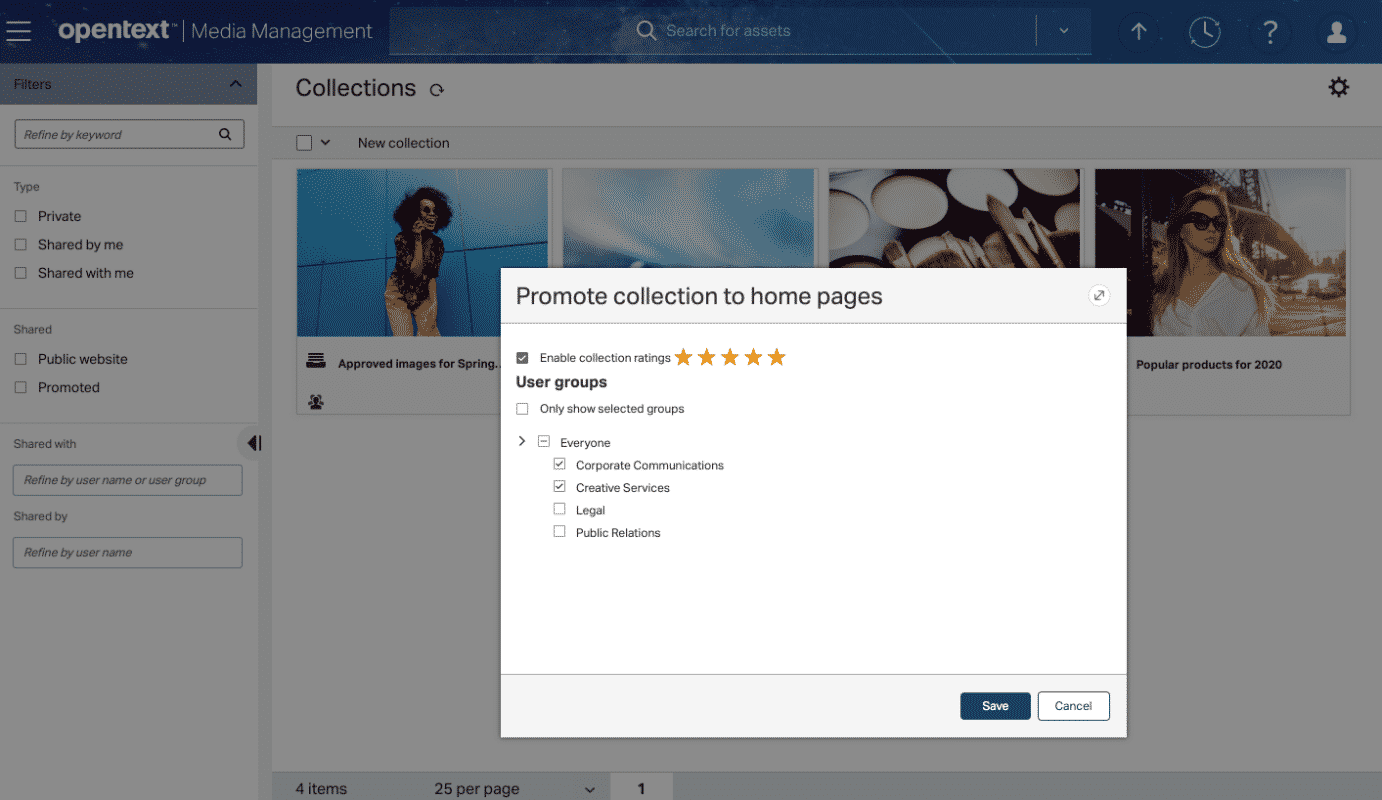Start a New collection

(403, 143)
